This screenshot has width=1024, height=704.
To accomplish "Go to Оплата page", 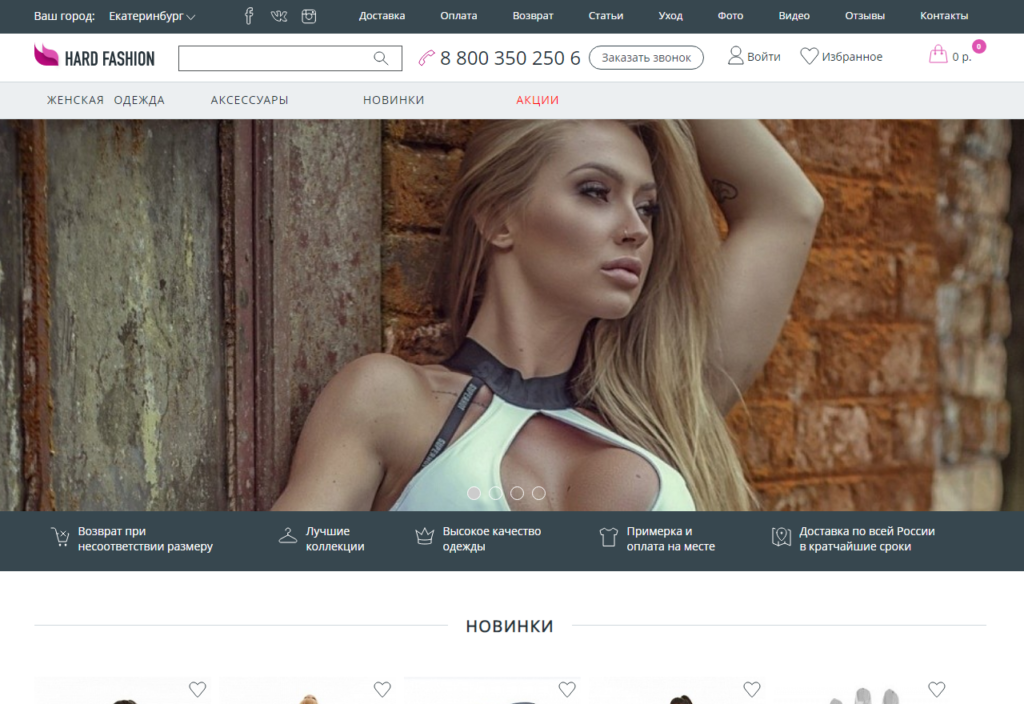I will tap(458, 16).
